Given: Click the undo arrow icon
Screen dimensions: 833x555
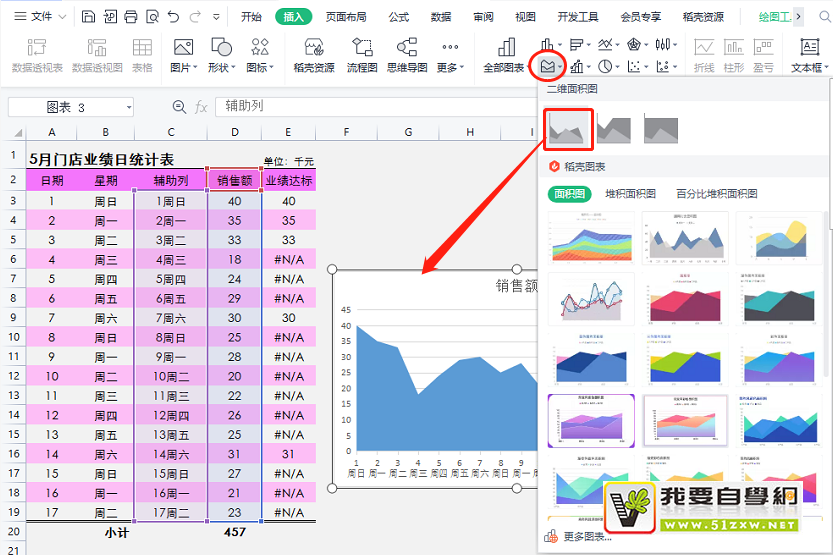Looking at the screenshot, I should pos(174,17).
